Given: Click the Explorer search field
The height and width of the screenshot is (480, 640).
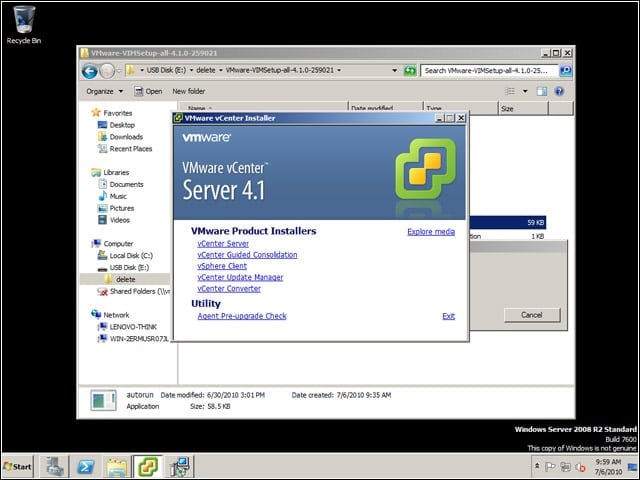Looking at the screenshot, I should click(489, 71).
